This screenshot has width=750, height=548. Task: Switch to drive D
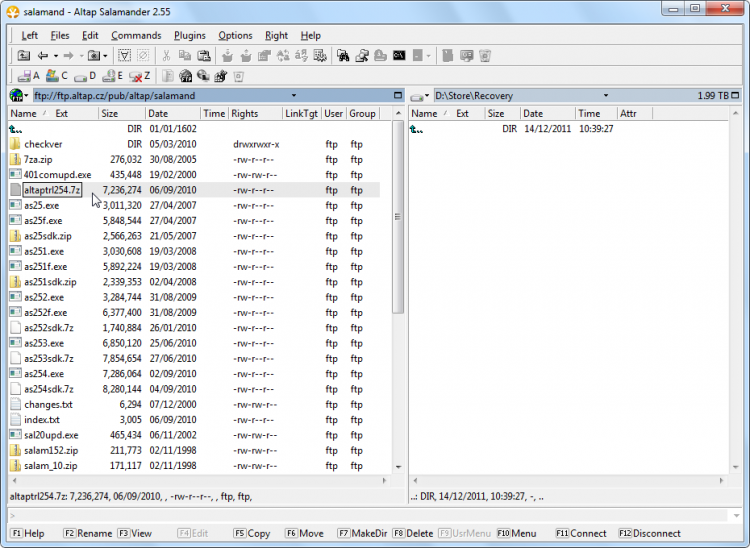tap(85, 76)
